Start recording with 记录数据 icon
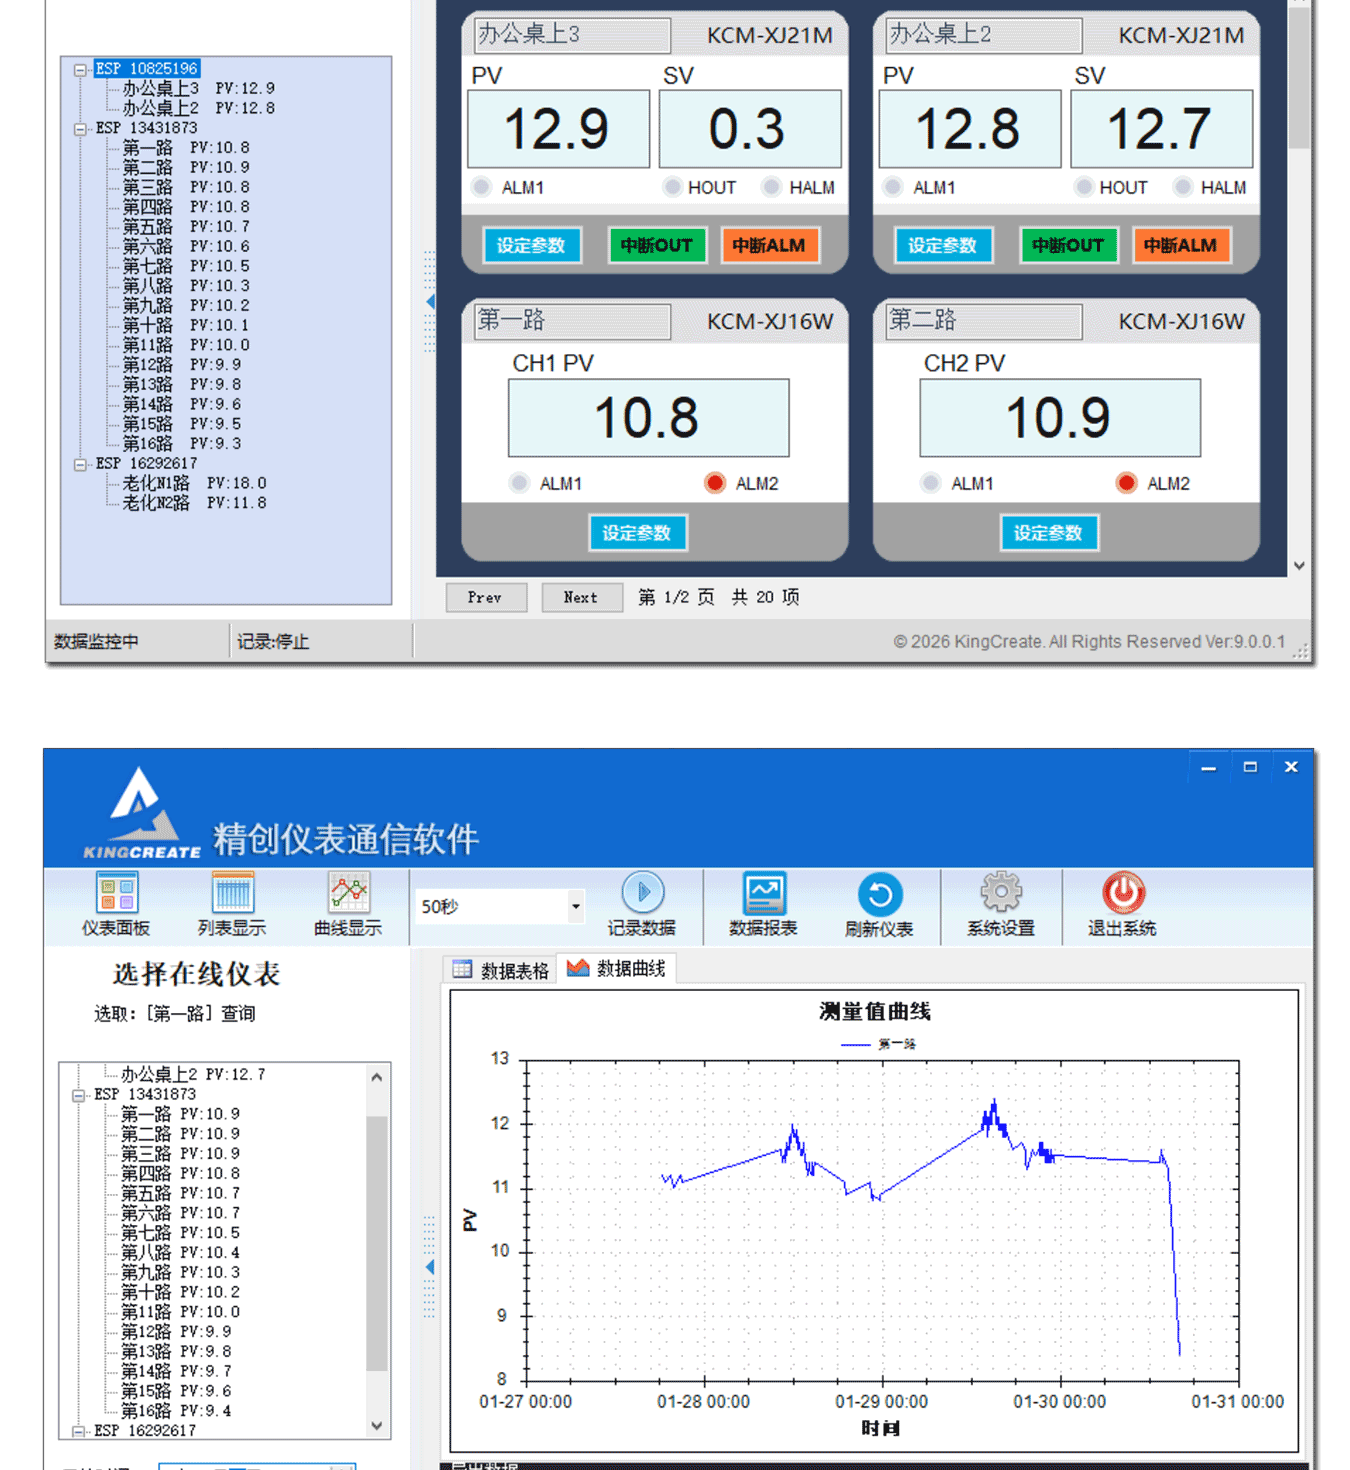Screen dimensions: 1350x1470 [x=642, y=903]
